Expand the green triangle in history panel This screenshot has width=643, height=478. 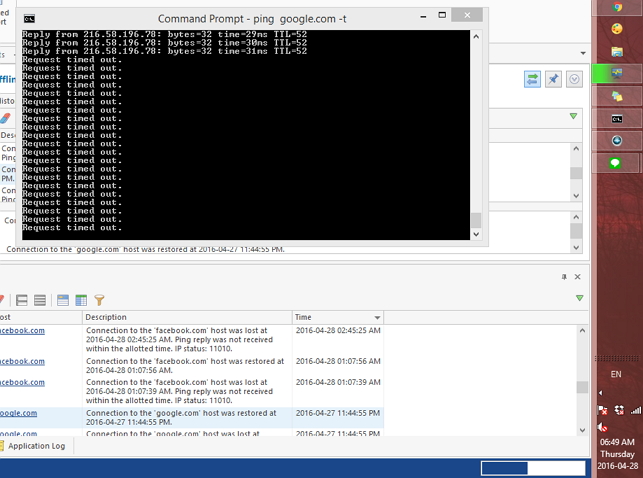(x=574, y=116)
